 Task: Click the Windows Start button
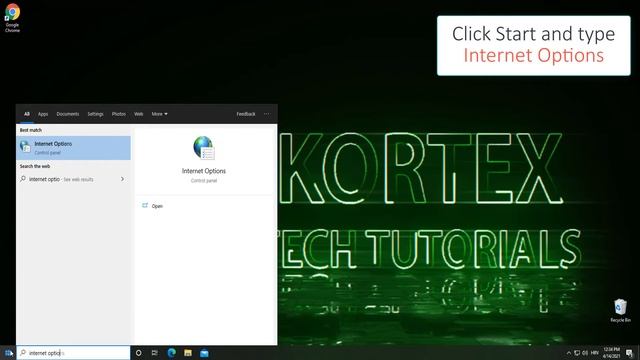pyautogui.click(x=8, y=353)
